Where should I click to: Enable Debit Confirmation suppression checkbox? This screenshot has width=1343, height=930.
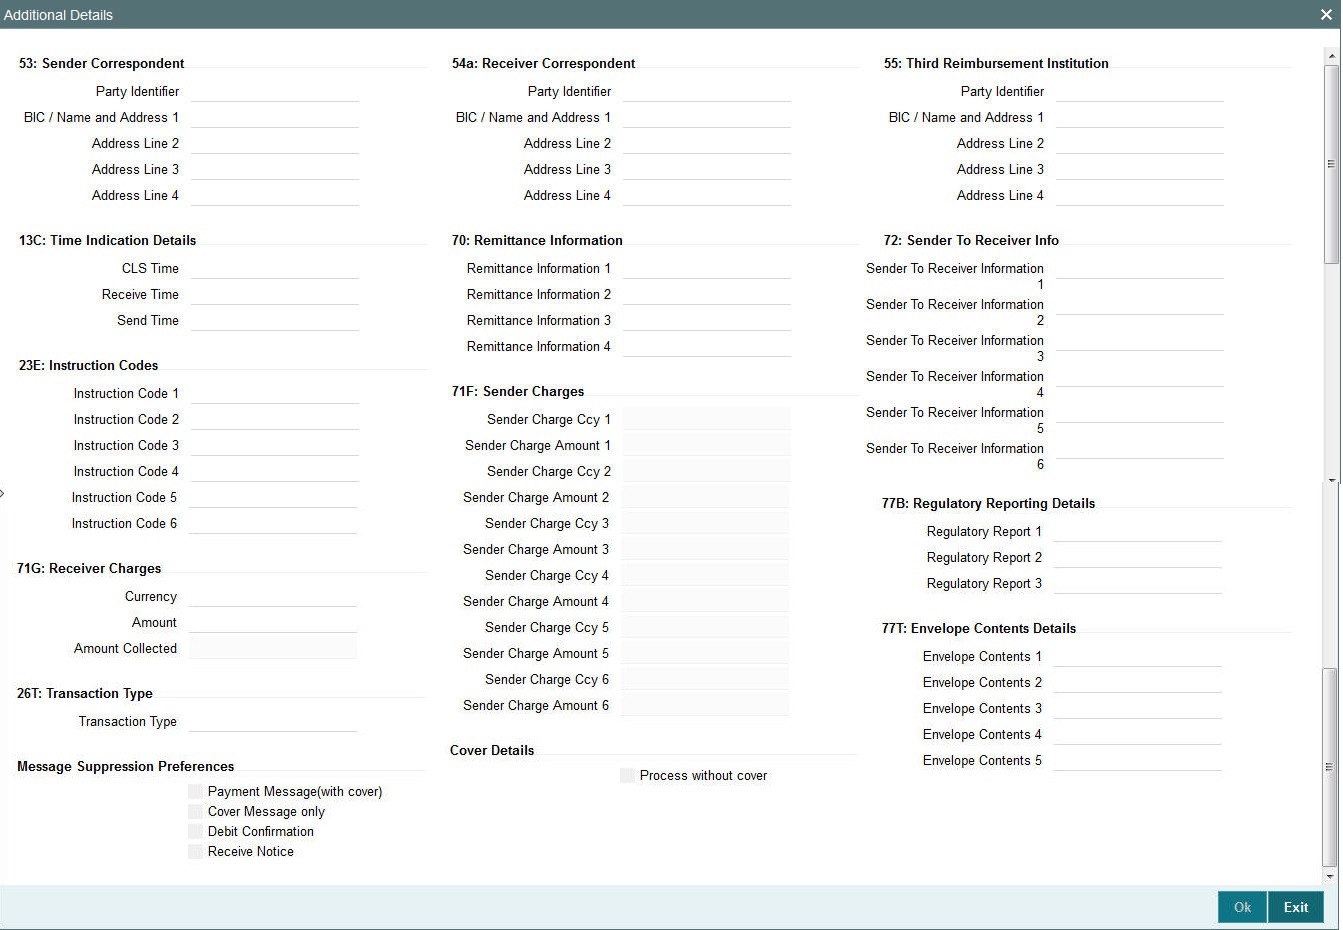click(196, 831)
